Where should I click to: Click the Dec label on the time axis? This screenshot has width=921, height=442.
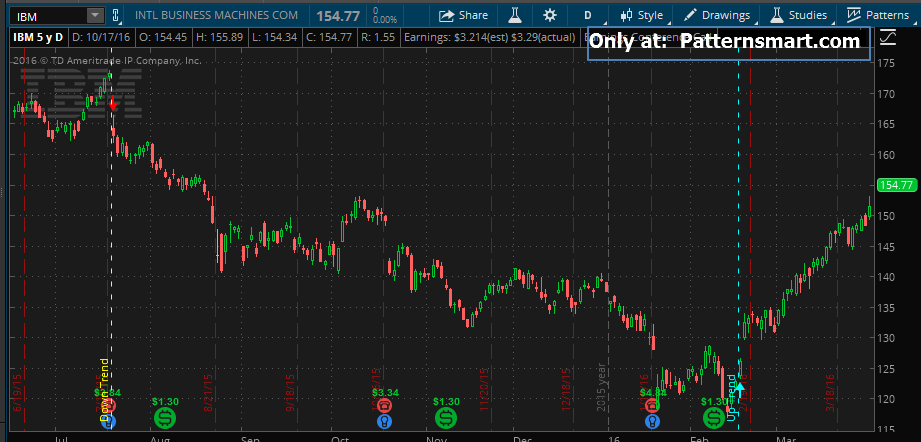[x=522, y=438]
